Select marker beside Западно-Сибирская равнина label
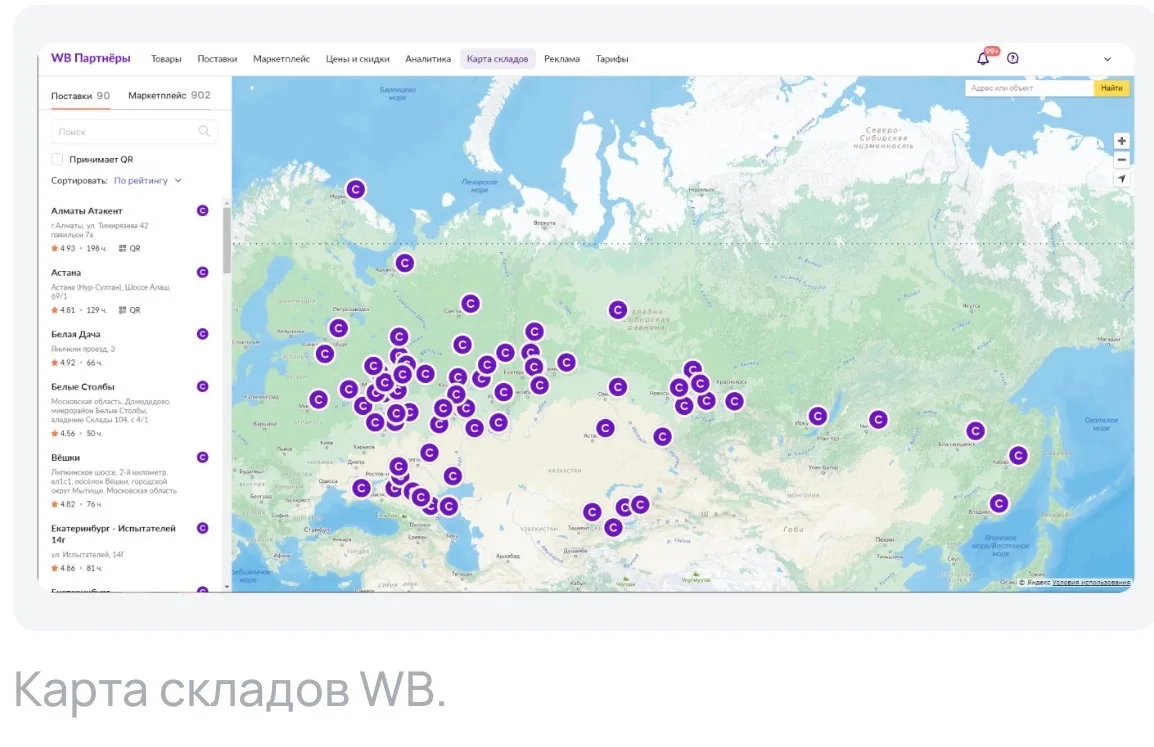Image resolution: width=1154 pixels, height=747 pixels. point(617,310)
